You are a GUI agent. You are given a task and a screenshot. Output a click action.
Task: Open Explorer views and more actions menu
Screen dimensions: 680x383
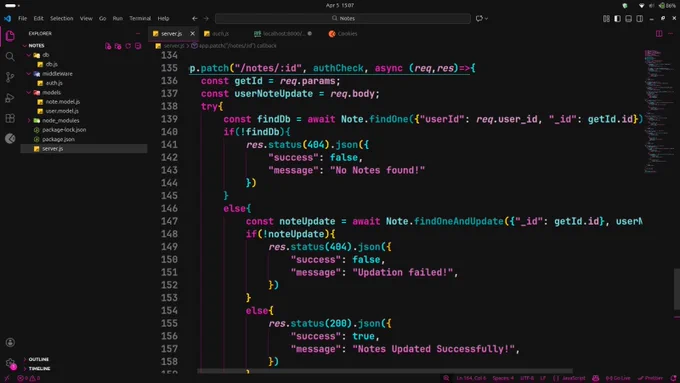[138, 33]
